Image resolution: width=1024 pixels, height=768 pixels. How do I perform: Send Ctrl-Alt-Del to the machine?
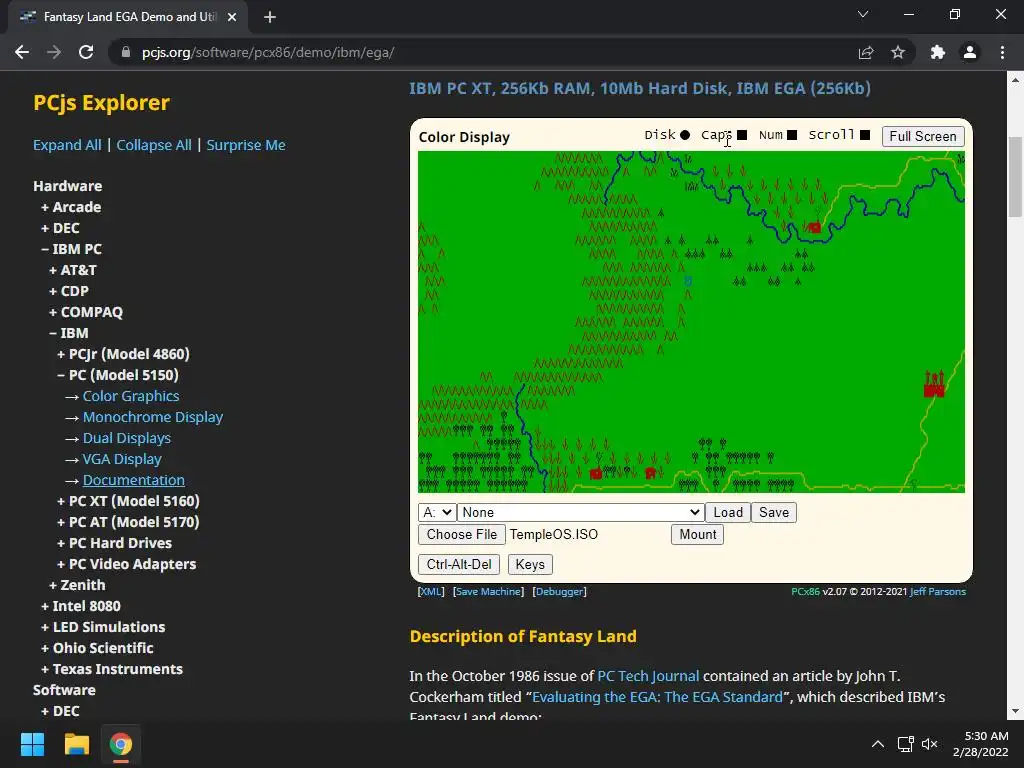[x=459, y=564]
